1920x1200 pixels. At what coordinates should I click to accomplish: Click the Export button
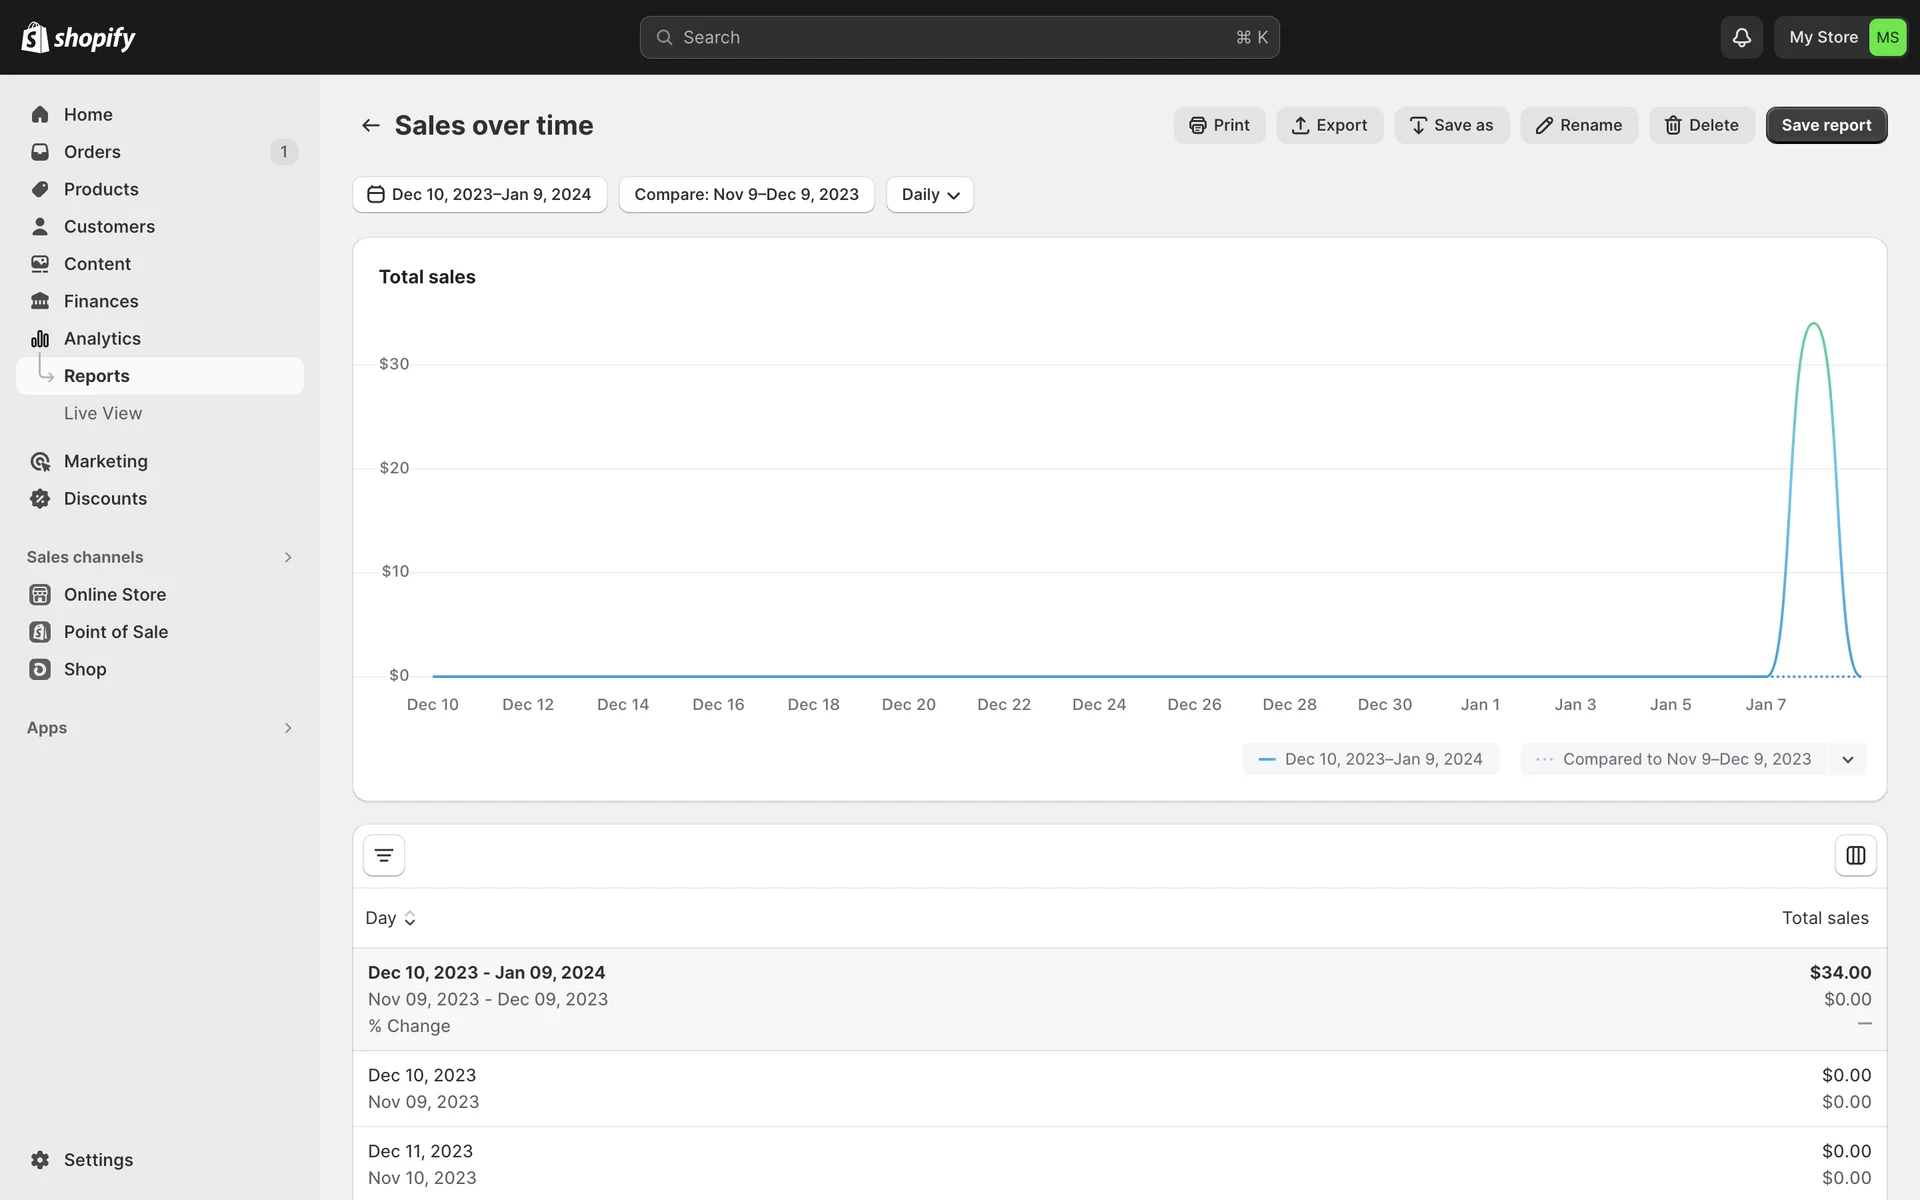click(x=1329, y=125)
